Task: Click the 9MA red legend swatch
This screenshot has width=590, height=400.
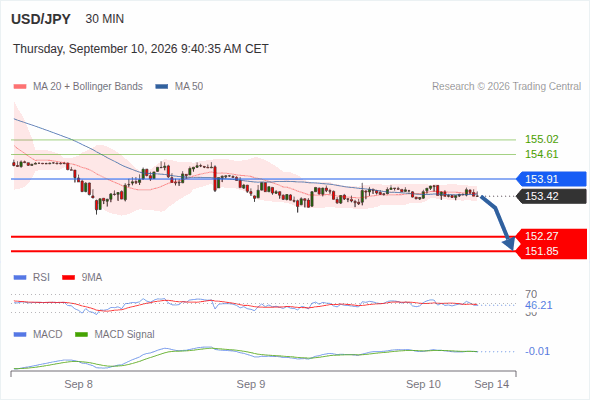Action: [68, 278]
